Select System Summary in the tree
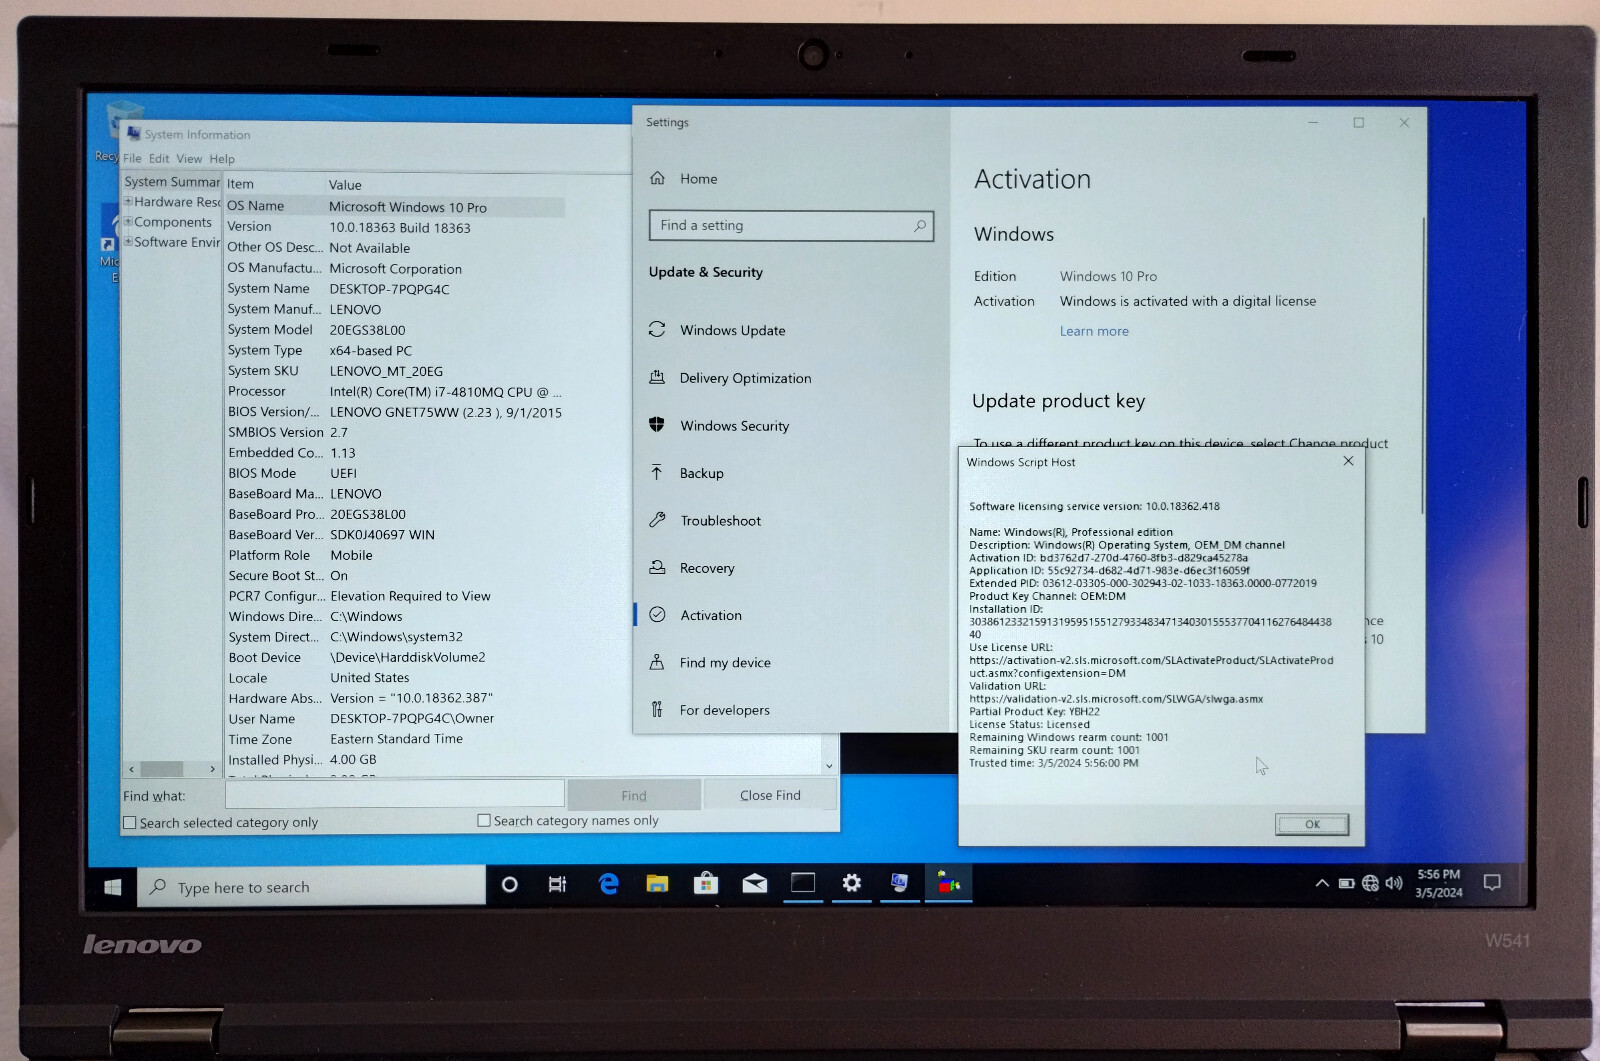This screenshot has width=1600, height=1061. coord(172,182)
